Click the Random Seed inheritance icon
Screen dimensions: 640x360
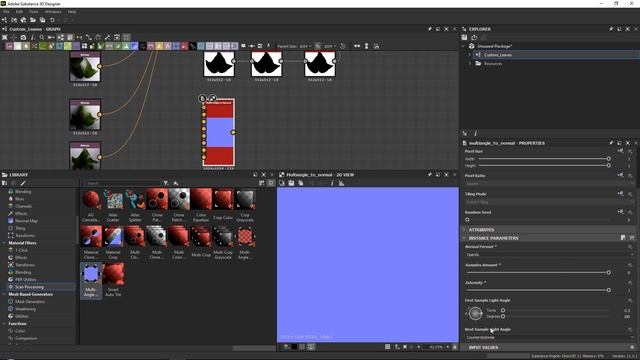(x=620, y=212)
